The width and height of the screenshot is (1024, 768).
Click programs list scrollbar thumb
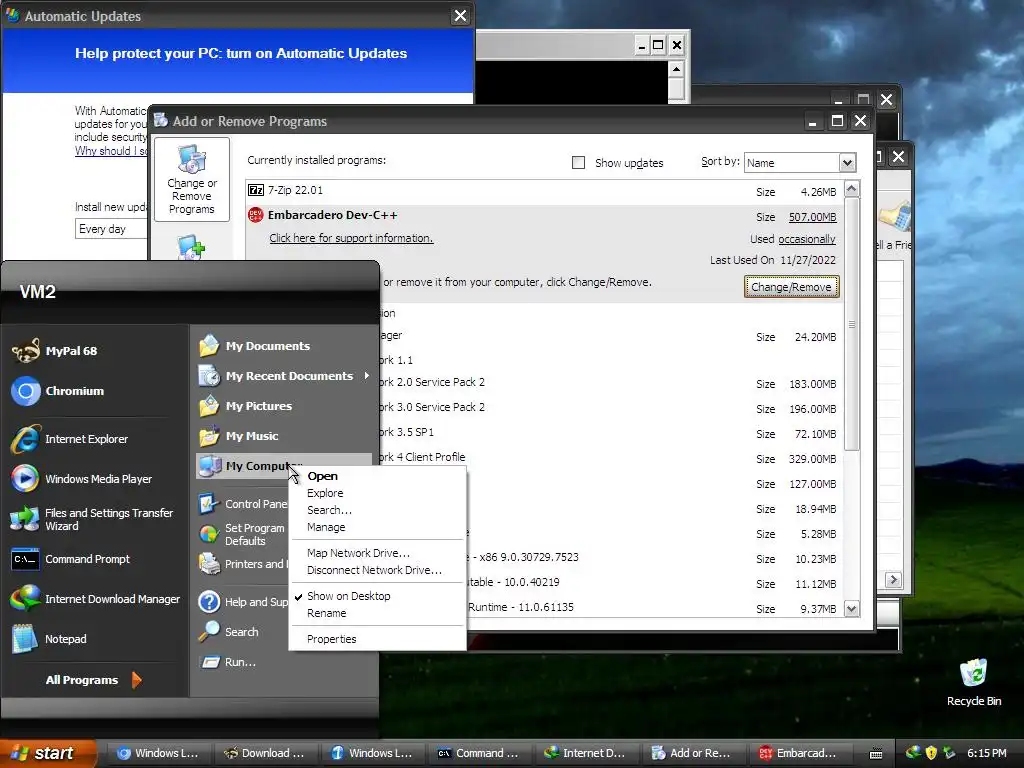tap(852, 325)
